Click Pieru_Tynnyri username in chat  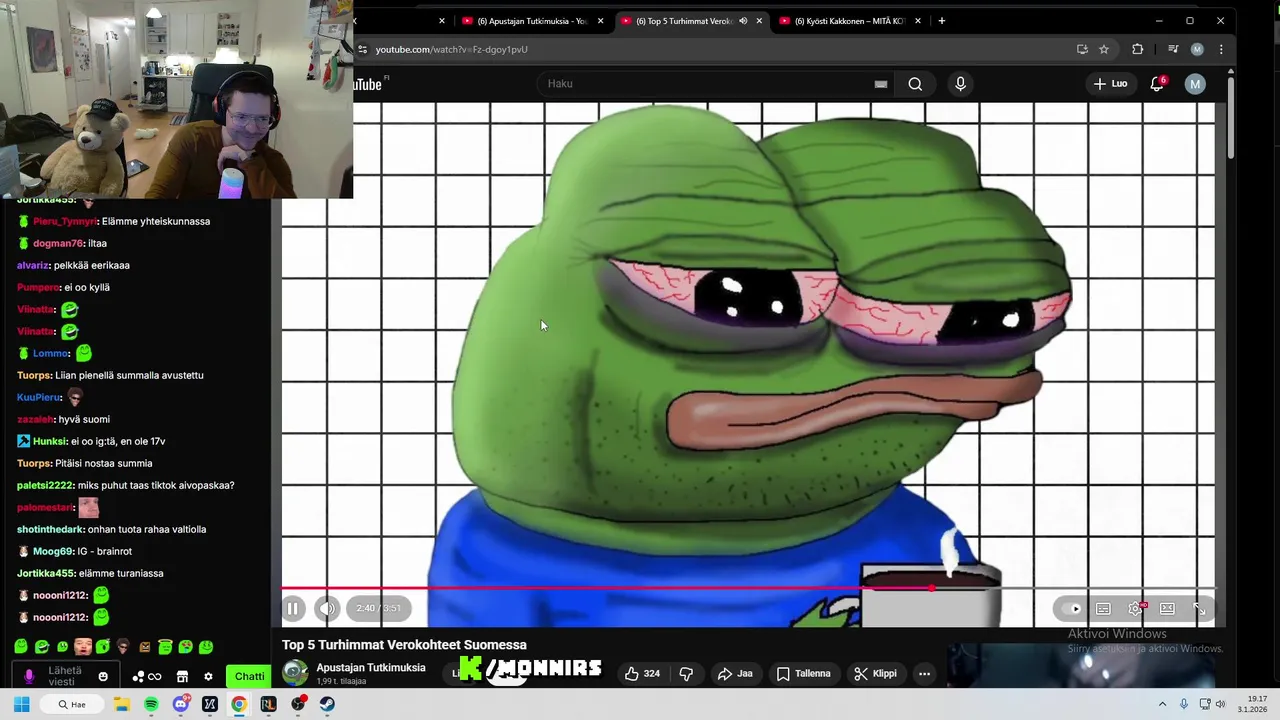click(x=64, y=221)
